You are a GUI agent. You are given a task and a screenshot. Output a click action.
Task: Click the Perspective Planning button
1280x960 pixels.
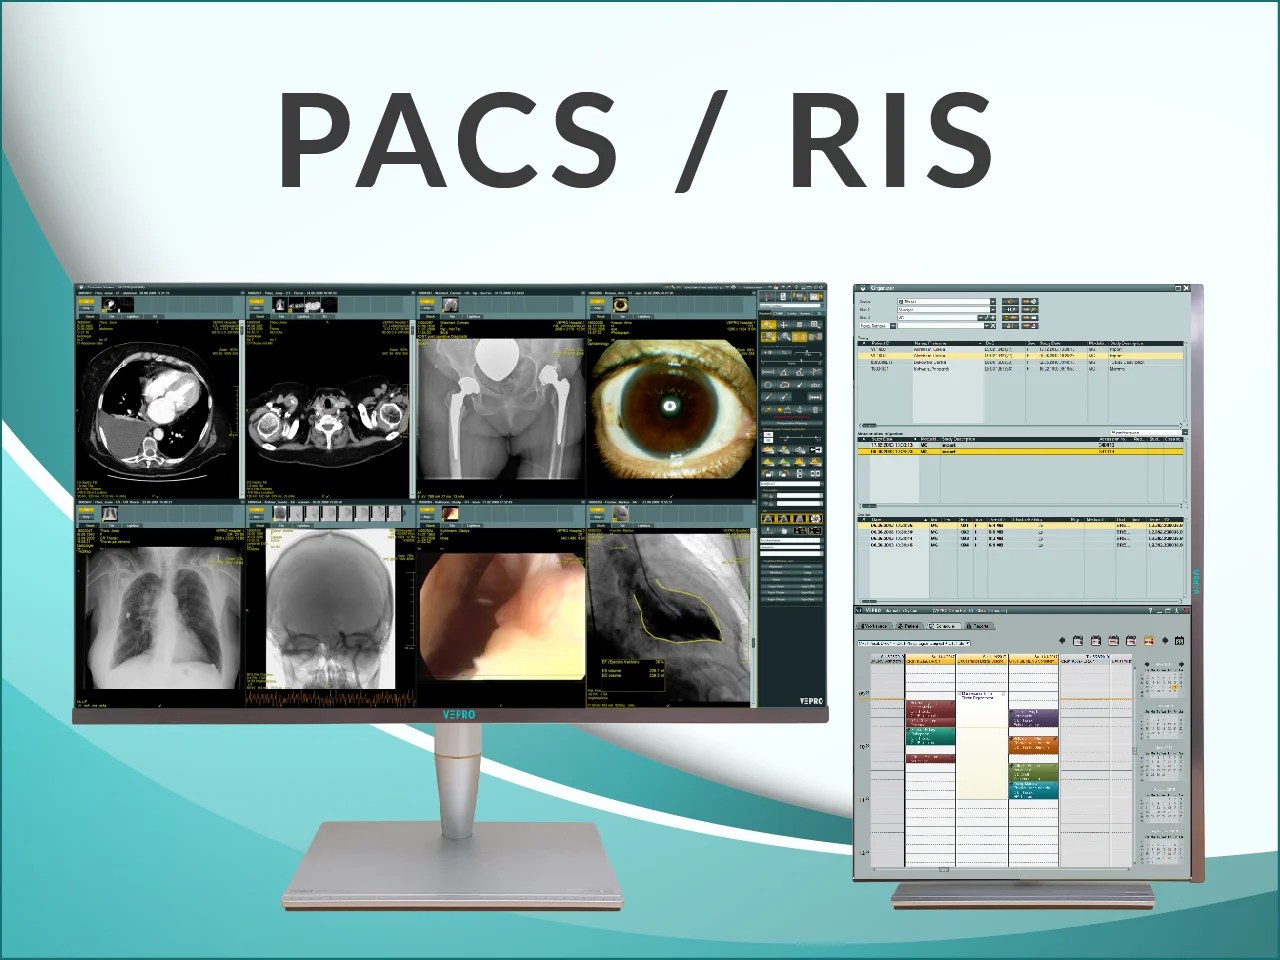pyautogui.click(x=792, y=423)
